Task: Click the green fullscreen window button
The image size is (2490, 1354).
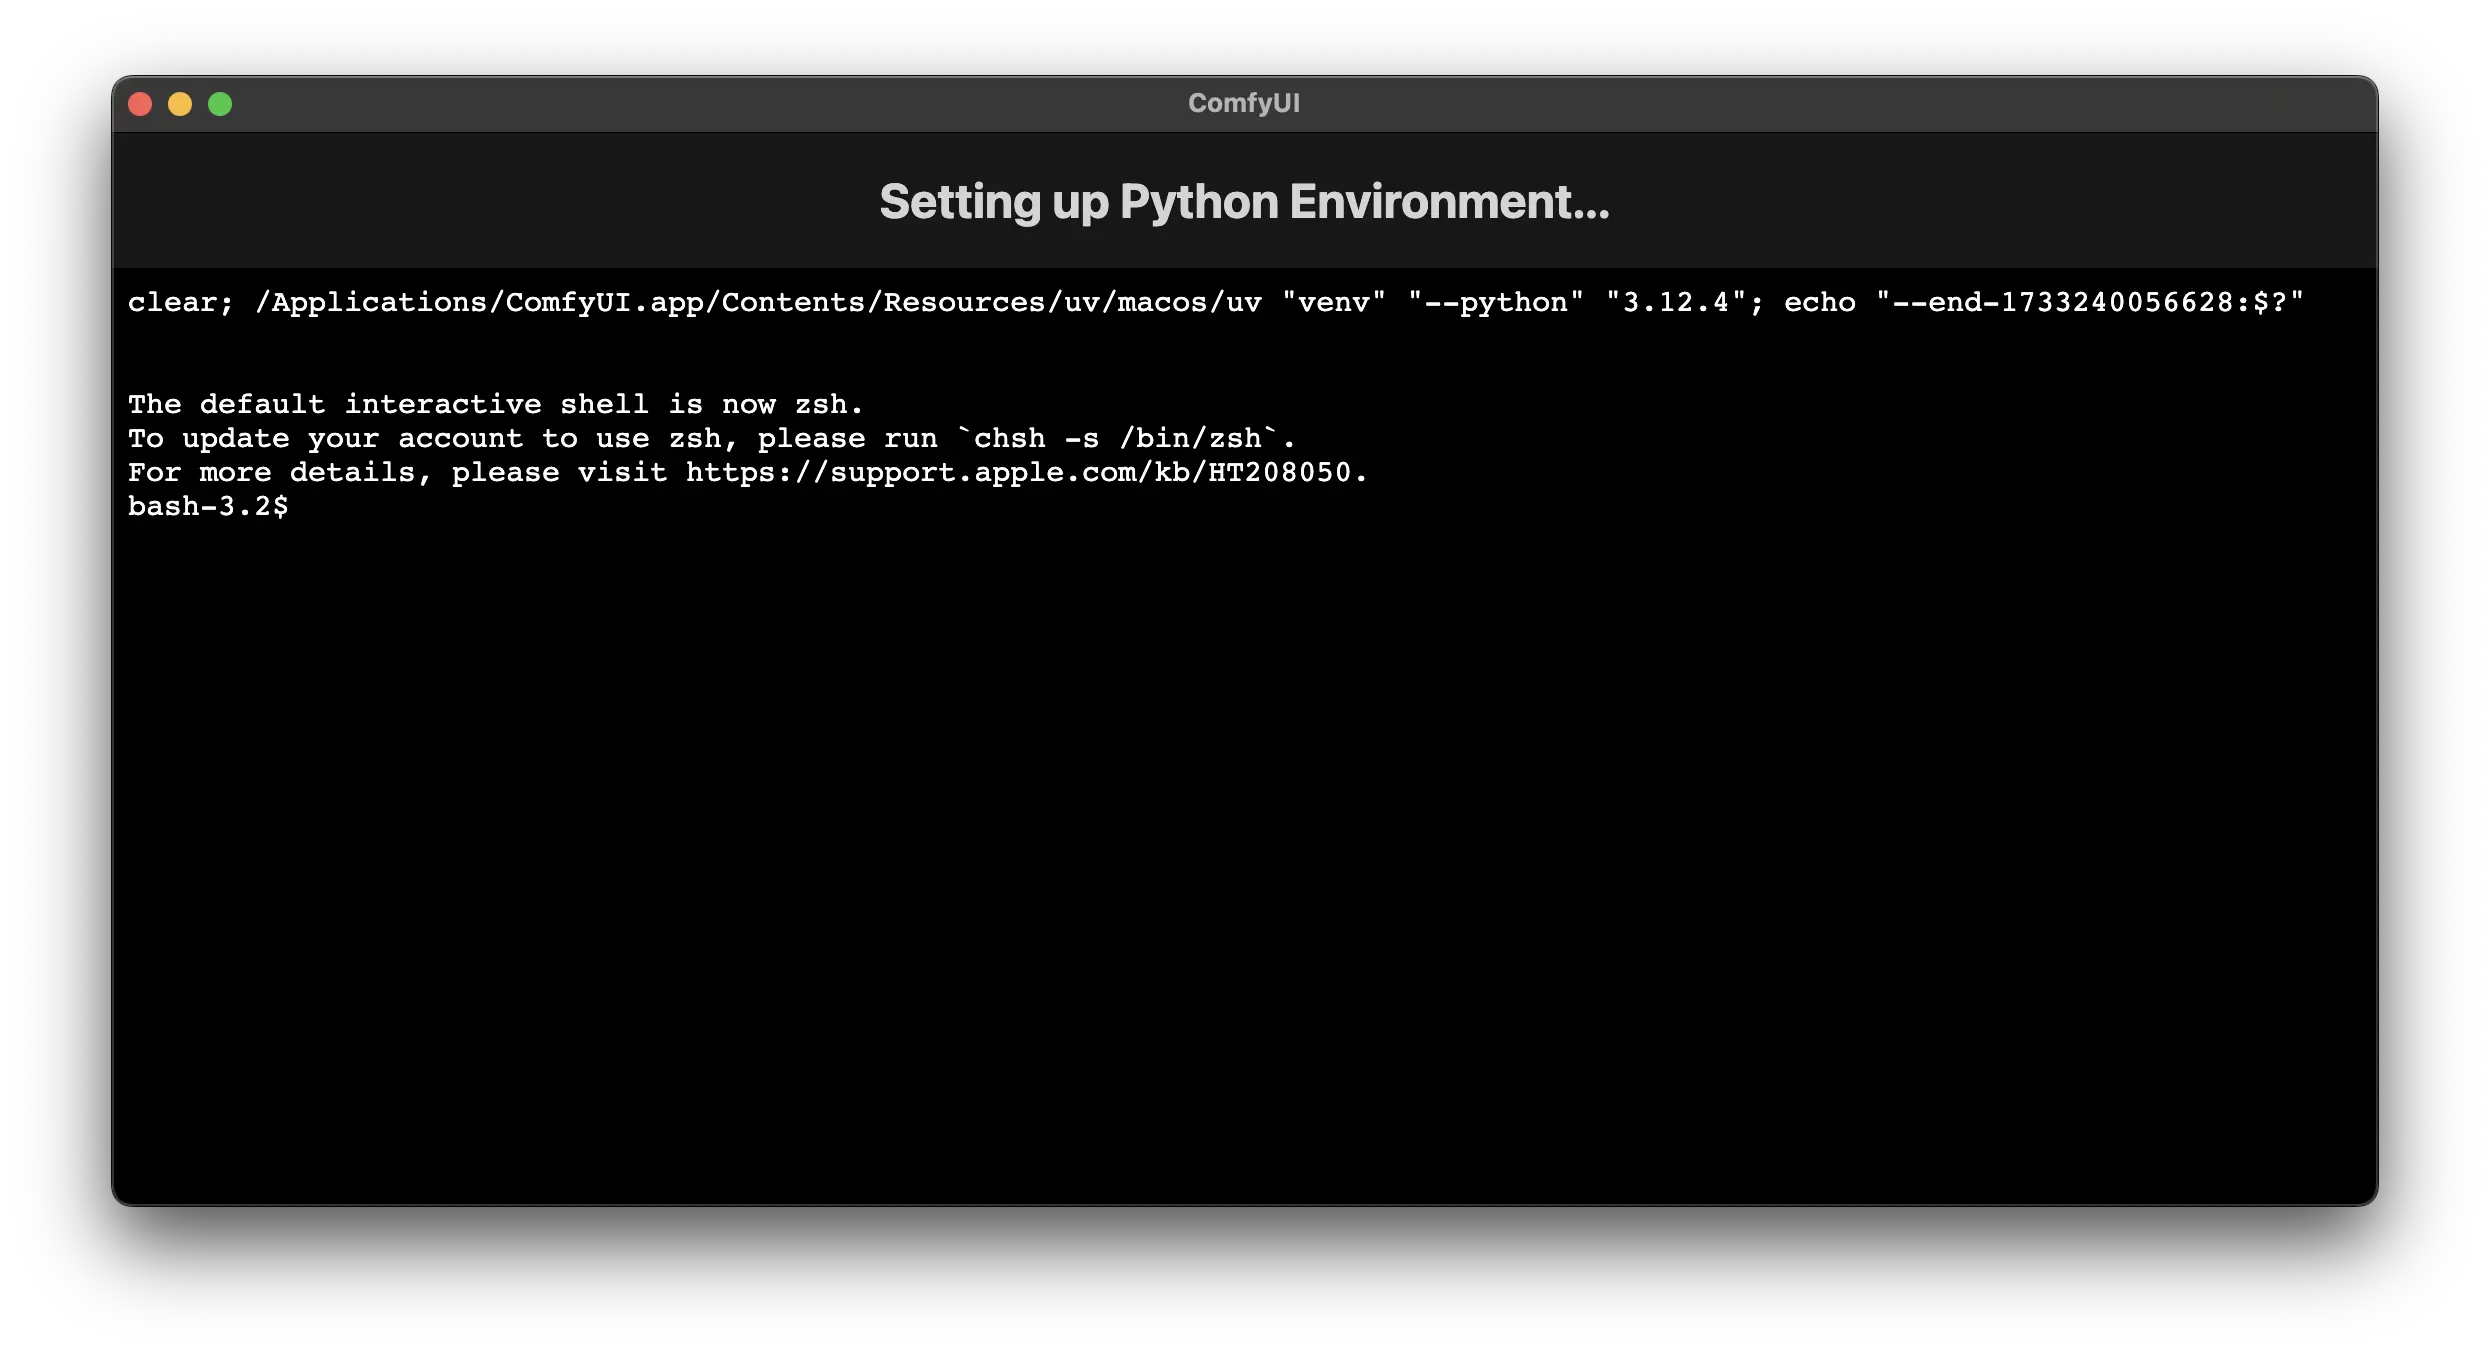Action: pyautogui.click(x=220, y=104)
